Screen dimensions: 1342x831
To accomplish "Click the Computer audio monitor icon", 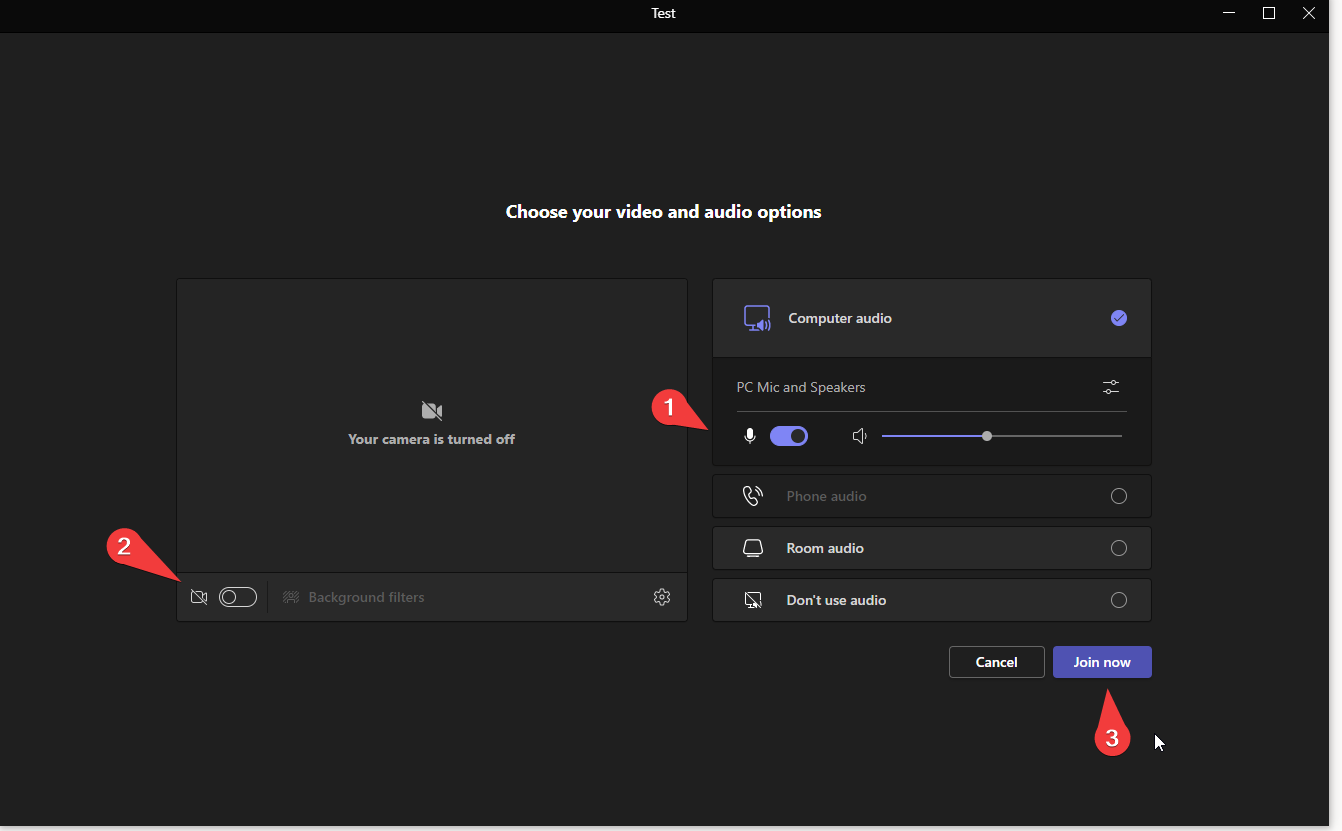I will tap(756, 318).
